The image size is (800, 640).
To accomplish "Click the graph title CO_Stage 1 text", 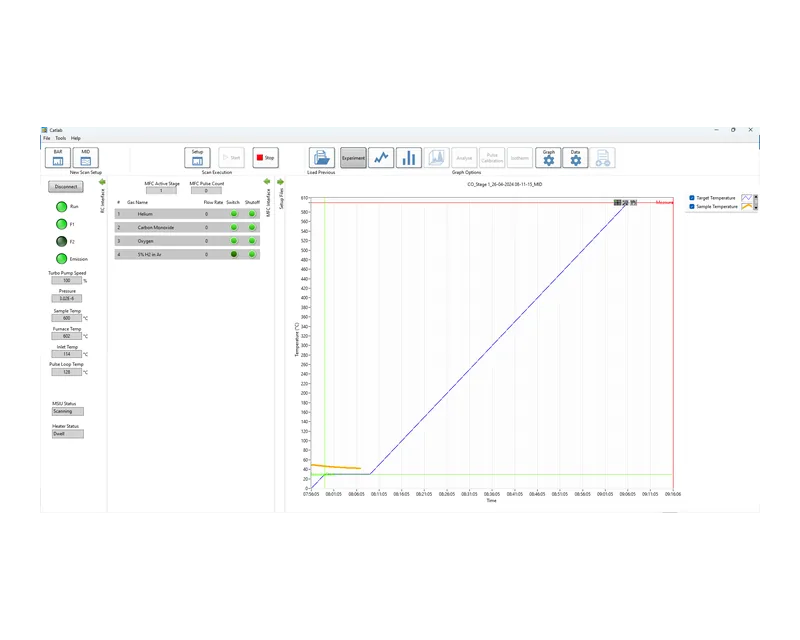I will (505, 184).
